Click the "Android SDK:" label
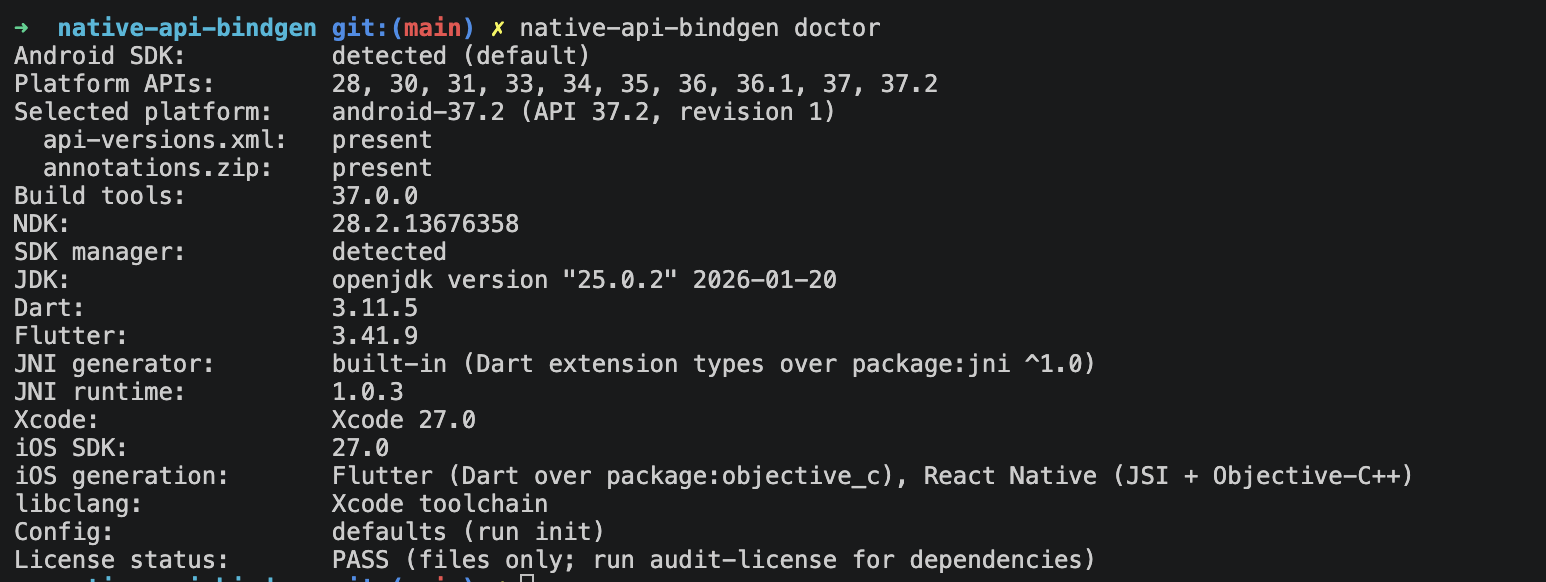This screenshot has width=1546, height=582. [x=100, y=56]
